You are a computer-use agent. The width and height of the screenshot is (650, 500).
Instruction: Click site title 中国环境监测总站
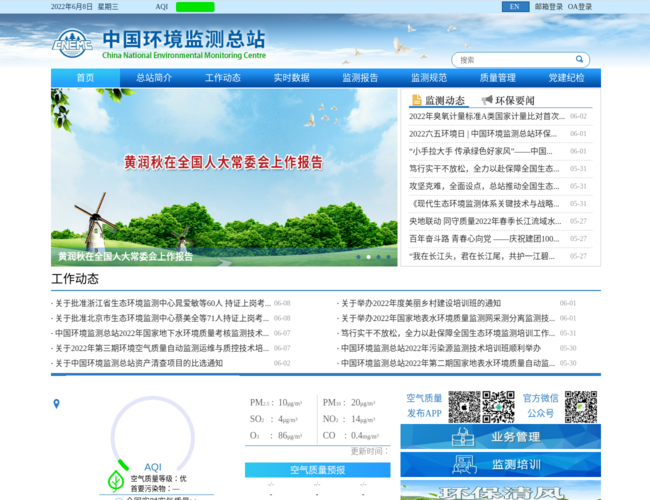(184, 39)
